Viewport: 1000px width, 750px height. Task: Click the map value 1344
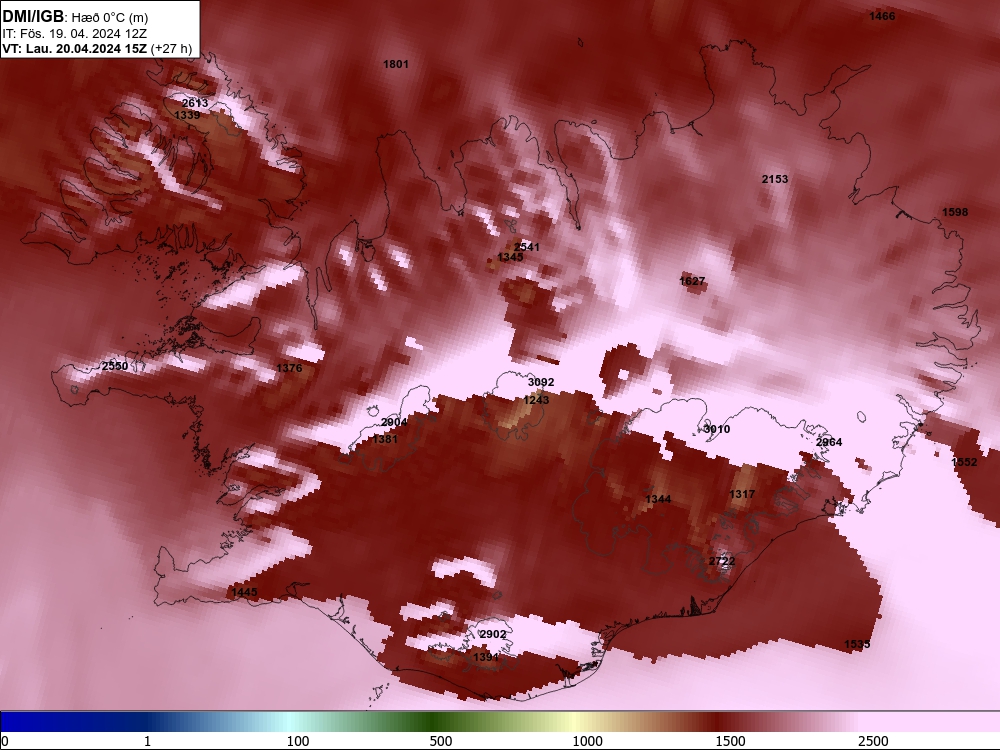coord(658,499)
